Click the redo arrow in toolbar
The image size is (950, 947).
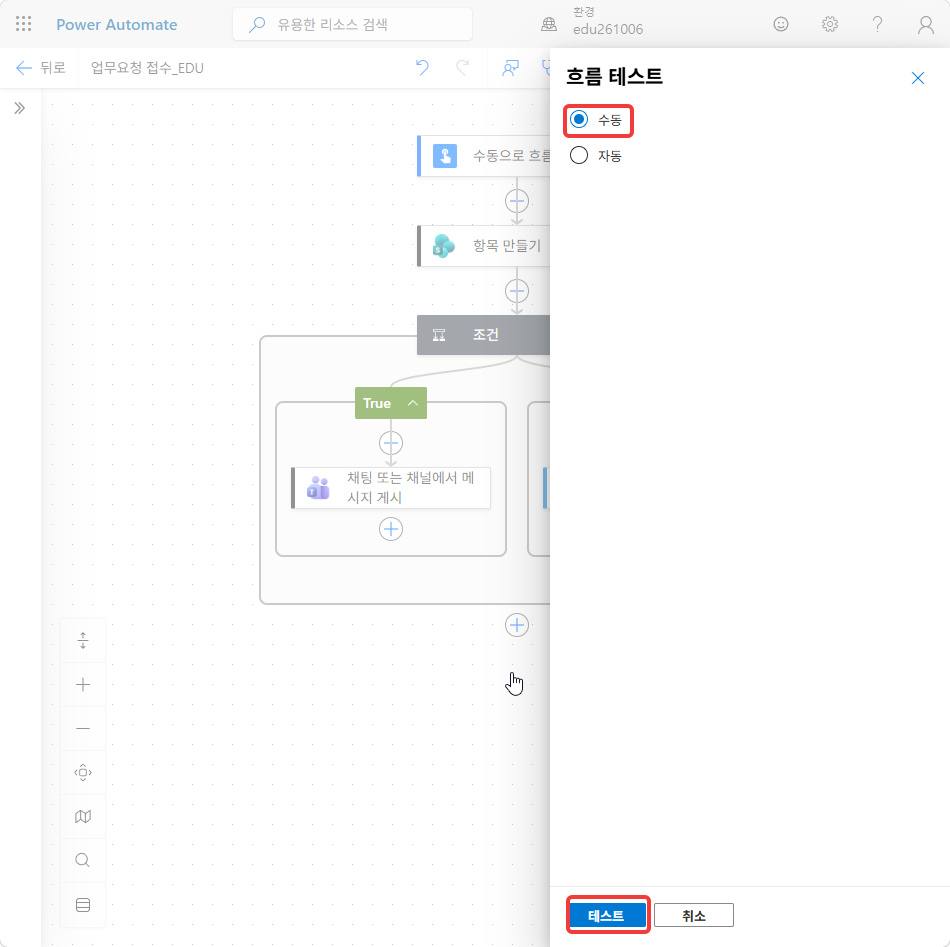463,68
